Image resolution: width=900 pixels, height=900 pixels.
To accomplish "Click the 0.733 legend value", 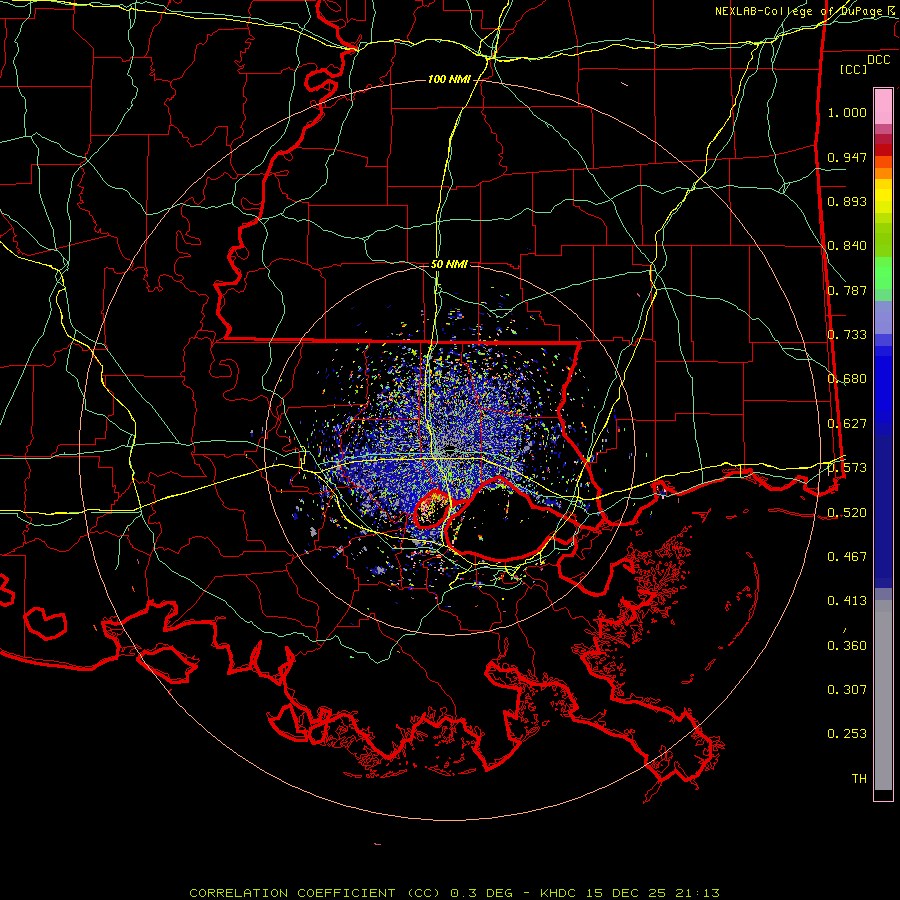I will tap(847, 335).
